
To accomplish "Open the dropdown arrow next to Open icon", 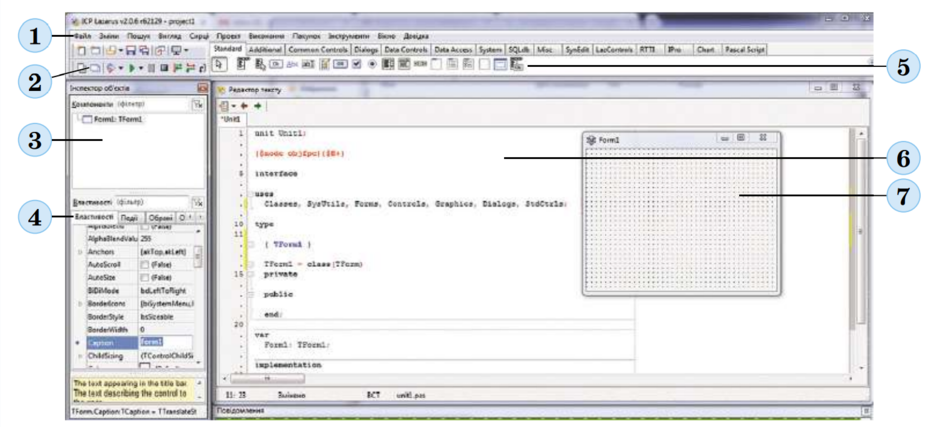I will click(121, 50).
